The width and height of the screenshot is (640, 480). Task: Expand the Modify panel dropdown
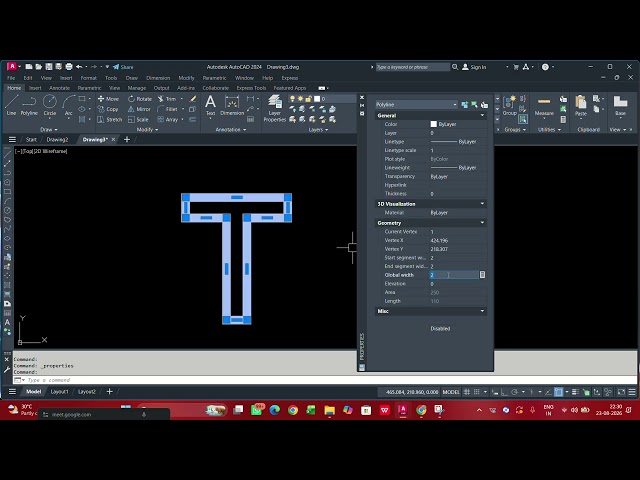[x=147, y=129]
